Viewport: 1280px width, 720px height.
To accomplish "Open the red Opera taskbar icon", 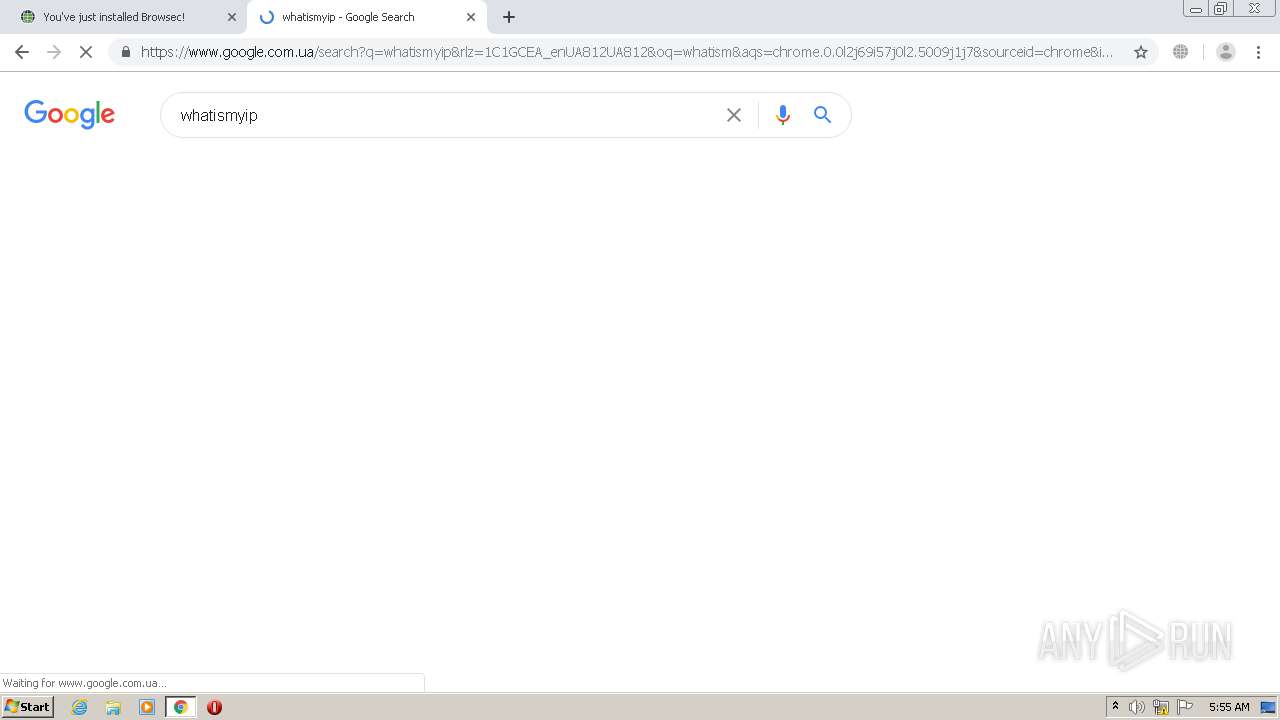I will pos(214,707).
